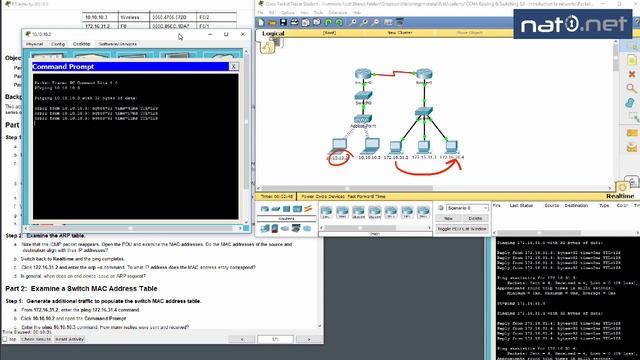The image size is (640, 360).
Task: Open the custom devices dialog icon
Action: [x=400, y=22]
